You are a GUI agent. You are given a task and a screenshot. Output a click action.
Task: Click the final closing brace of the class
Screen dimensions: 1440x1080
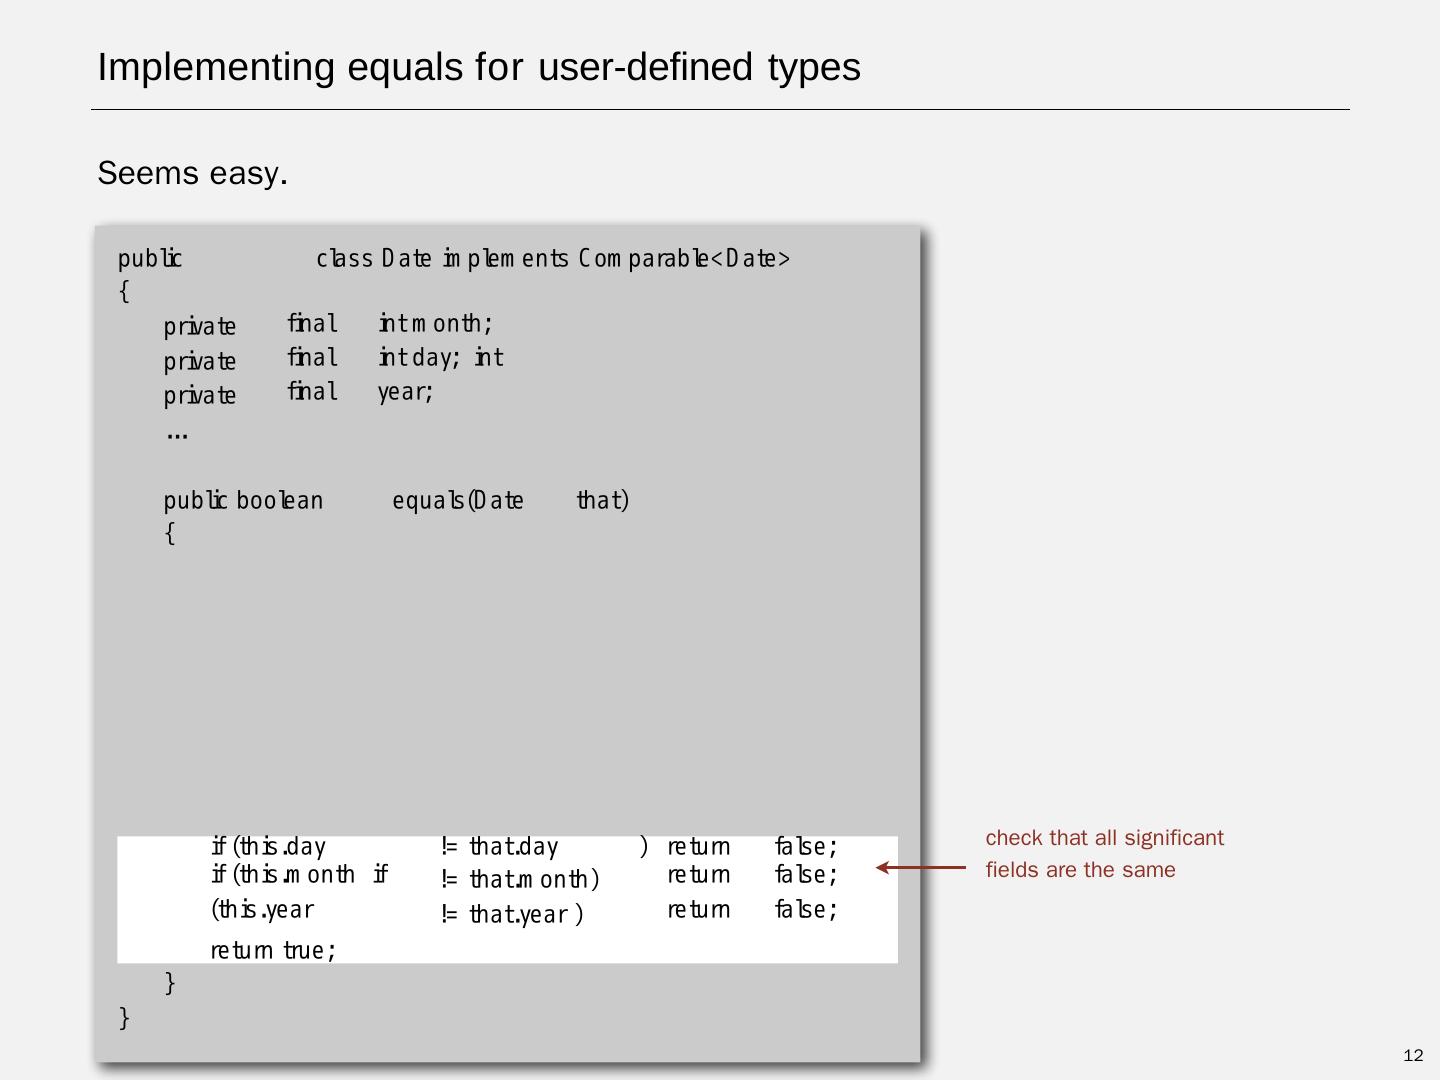[x=124, y=1018]
